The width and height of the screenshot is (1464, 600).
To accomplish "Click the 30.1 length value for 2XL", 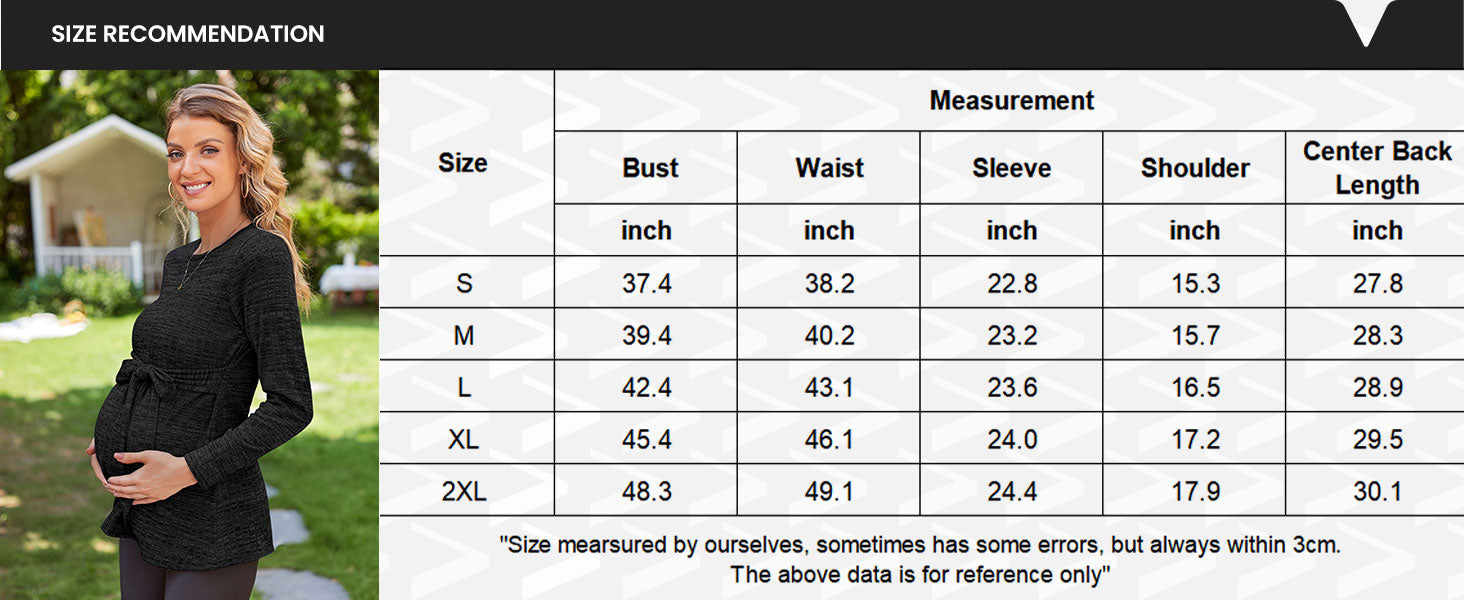I will click(1377, 491).
